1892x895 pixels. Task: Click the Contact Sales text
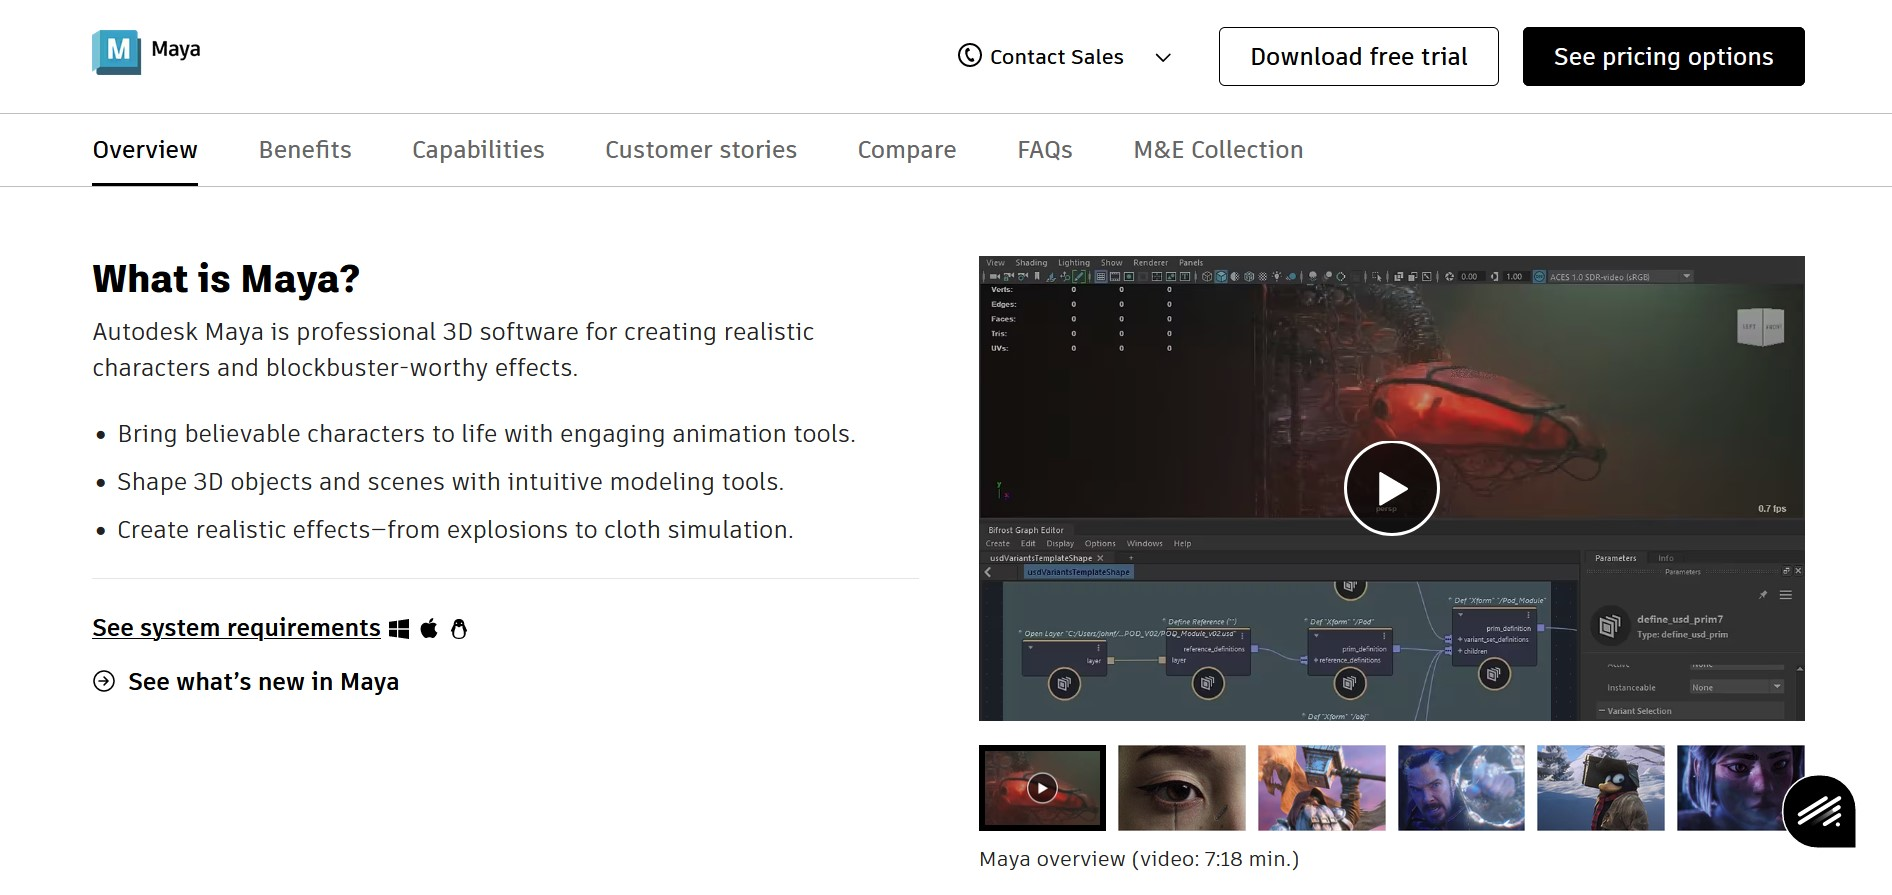pos(1057,57)
